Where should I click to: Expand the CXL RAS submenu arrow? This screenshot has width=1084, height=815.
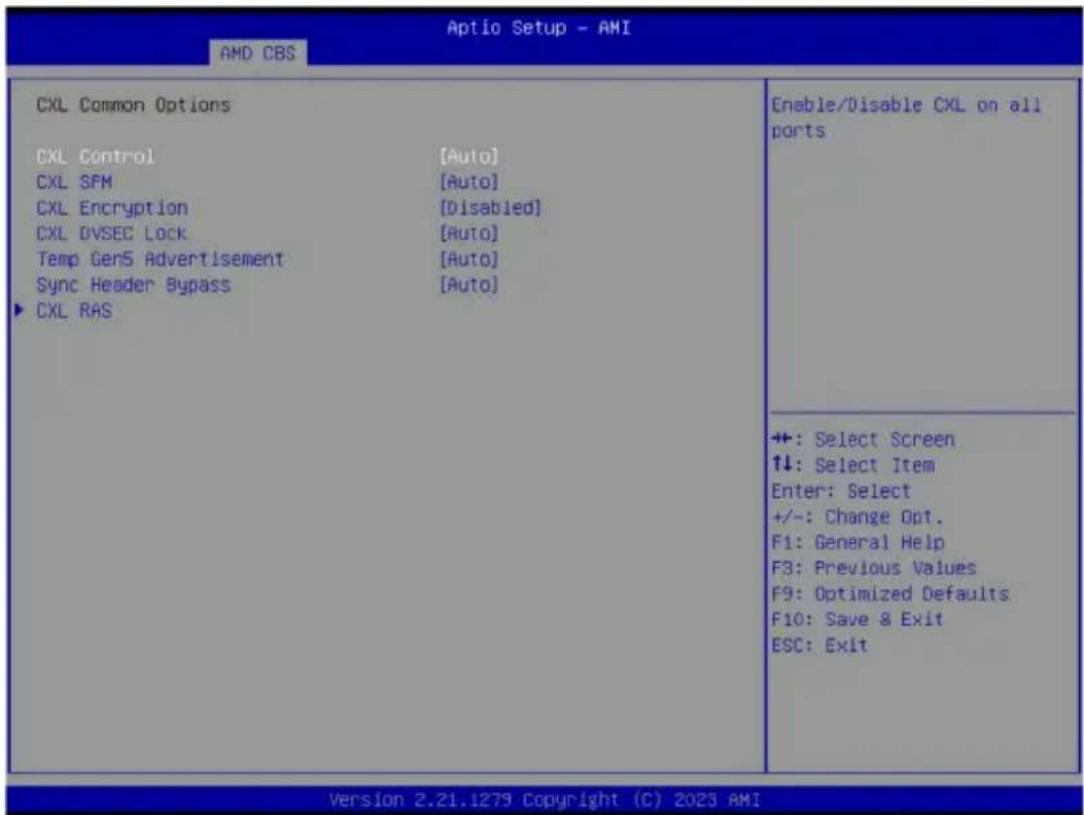tap(19, 310)
